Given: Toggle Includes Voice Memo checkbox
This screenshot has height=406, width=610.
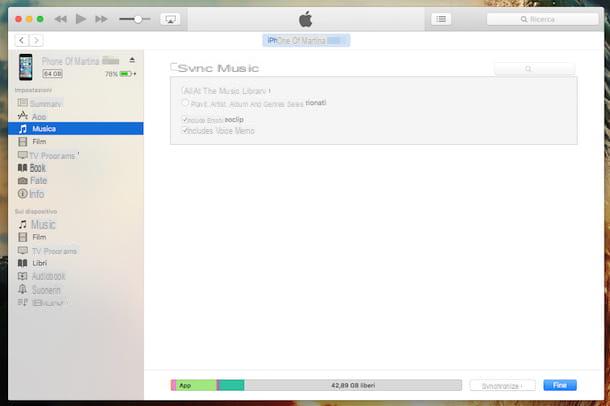Looking at the screenshot, I should tap(185, 130).
